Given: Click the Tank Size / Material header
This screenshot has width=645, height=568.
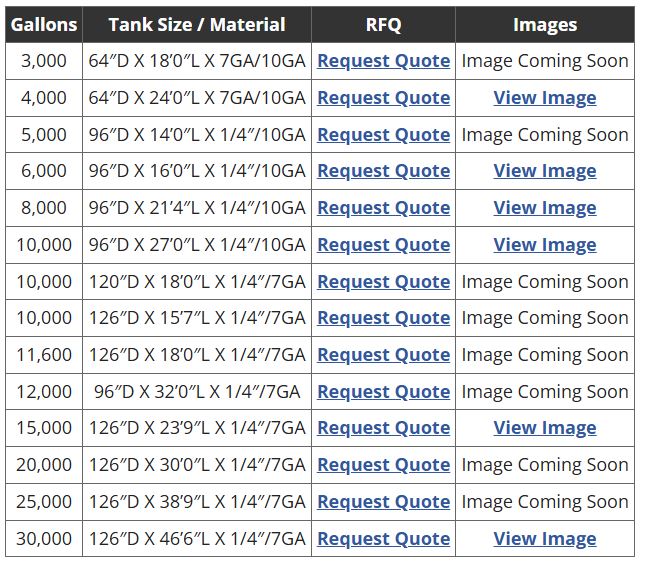Looking at the screenshot, I should (x=197, y=25).
